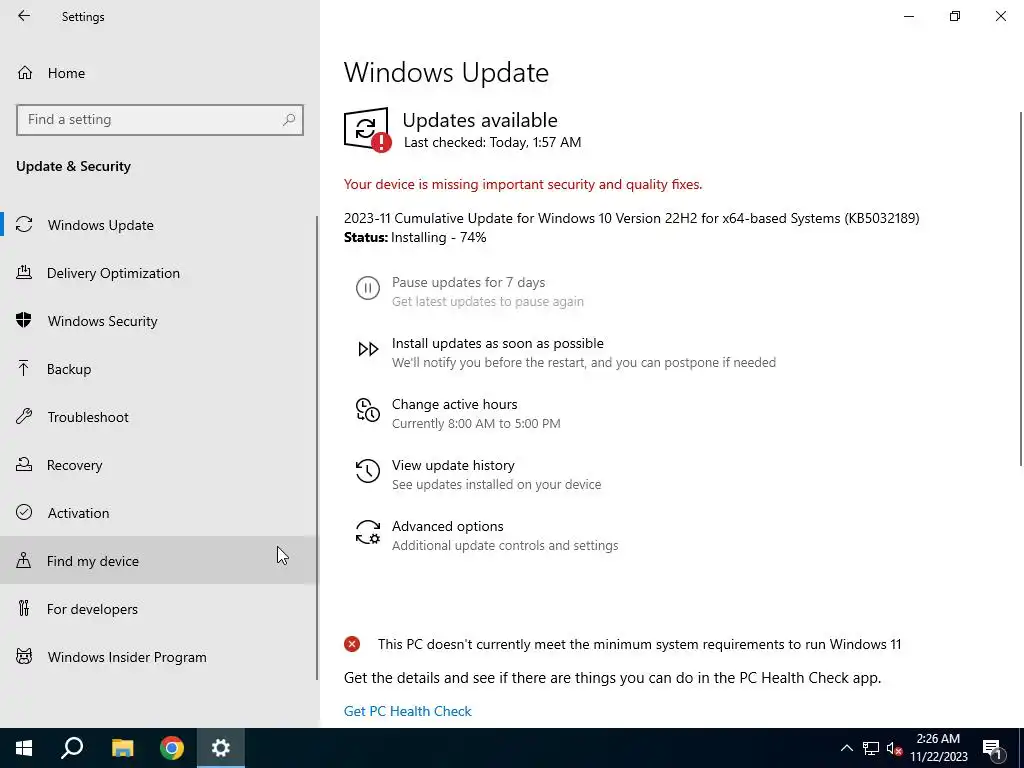Click the Find a setting search box

160,120
